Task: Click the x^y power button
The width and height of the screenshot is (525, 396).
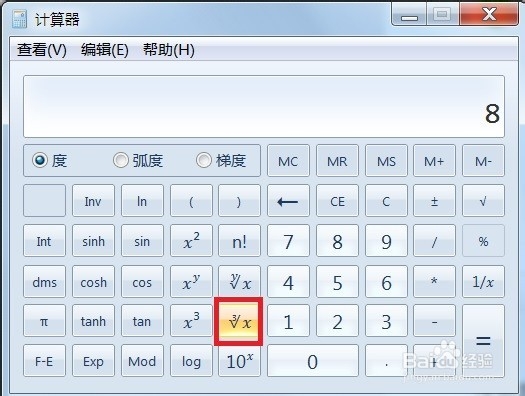Action: tap(191, 282)
